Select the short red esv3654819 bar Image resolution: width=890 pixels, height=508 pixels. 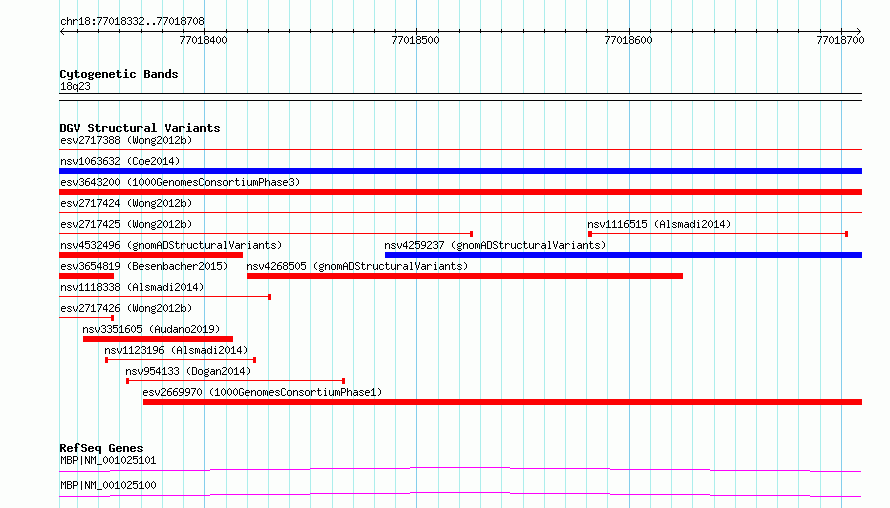tap(86, 276)
